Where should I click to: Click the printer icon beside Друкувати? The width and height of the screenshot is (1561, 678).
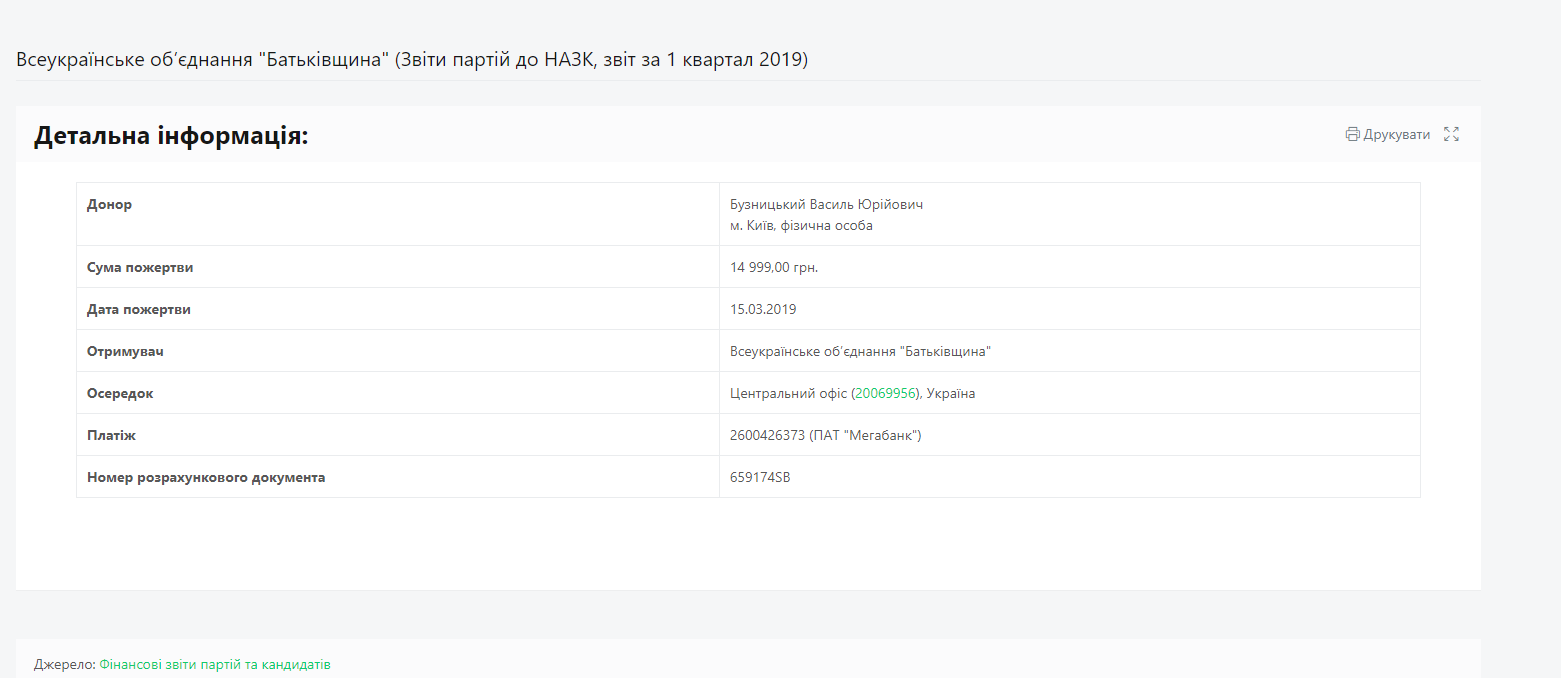point(1352,134)
